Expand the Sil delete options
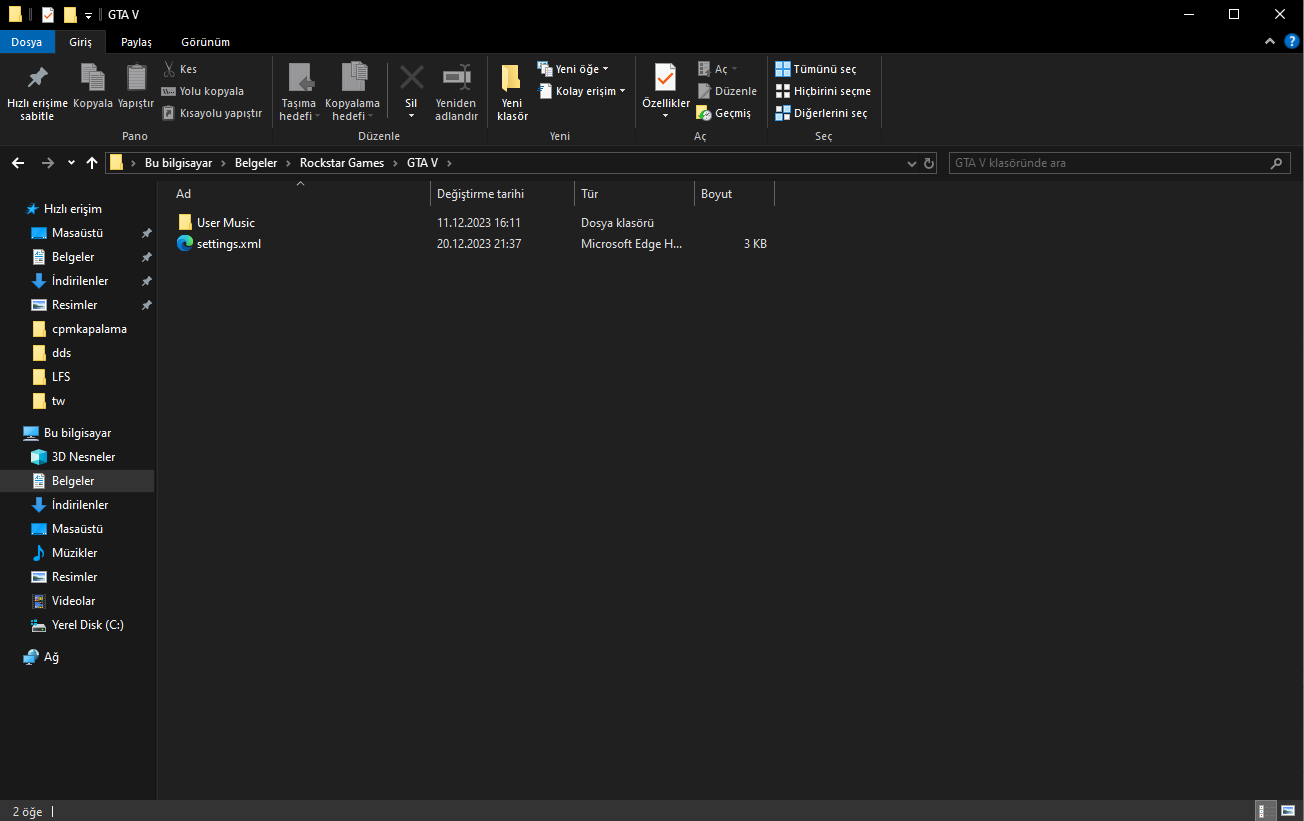Screen dimensions: 1304x821 pos(411,116)
